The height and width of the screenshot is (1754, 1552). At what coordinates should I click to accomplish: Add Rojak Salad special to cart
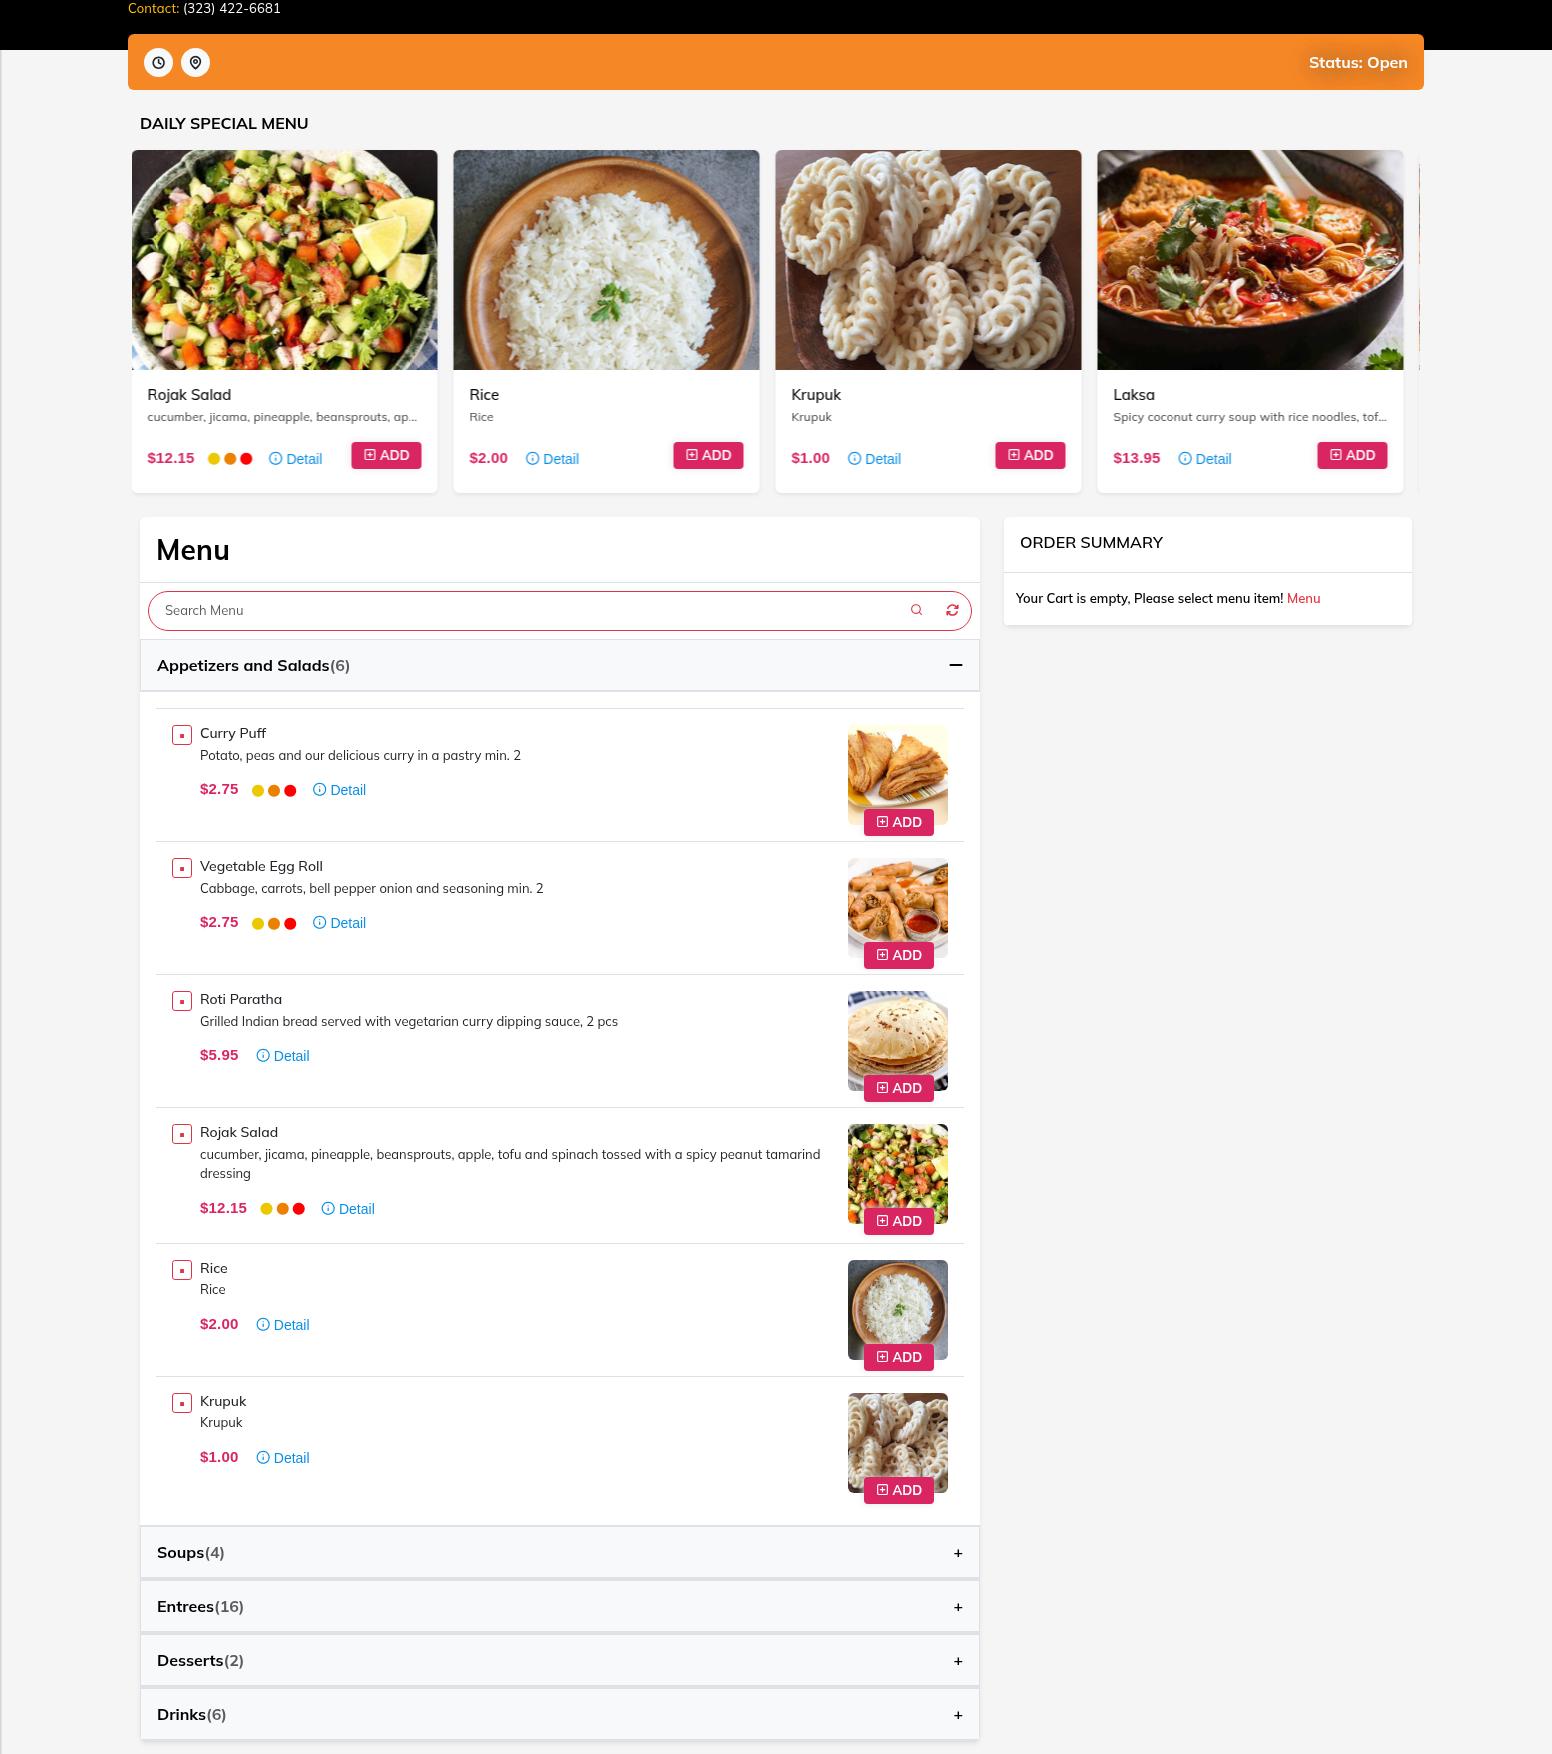pos(386,455)
